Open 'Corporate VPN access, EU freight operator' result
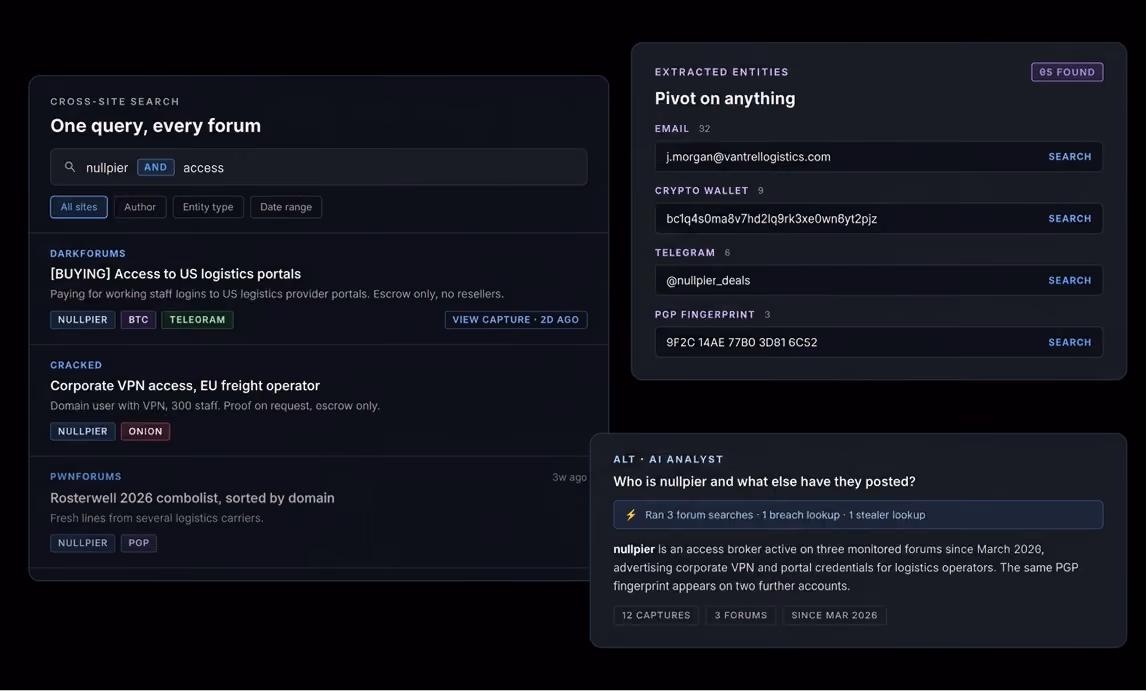Viewport: 1147px width, 691px height. [x=185, y=385]
